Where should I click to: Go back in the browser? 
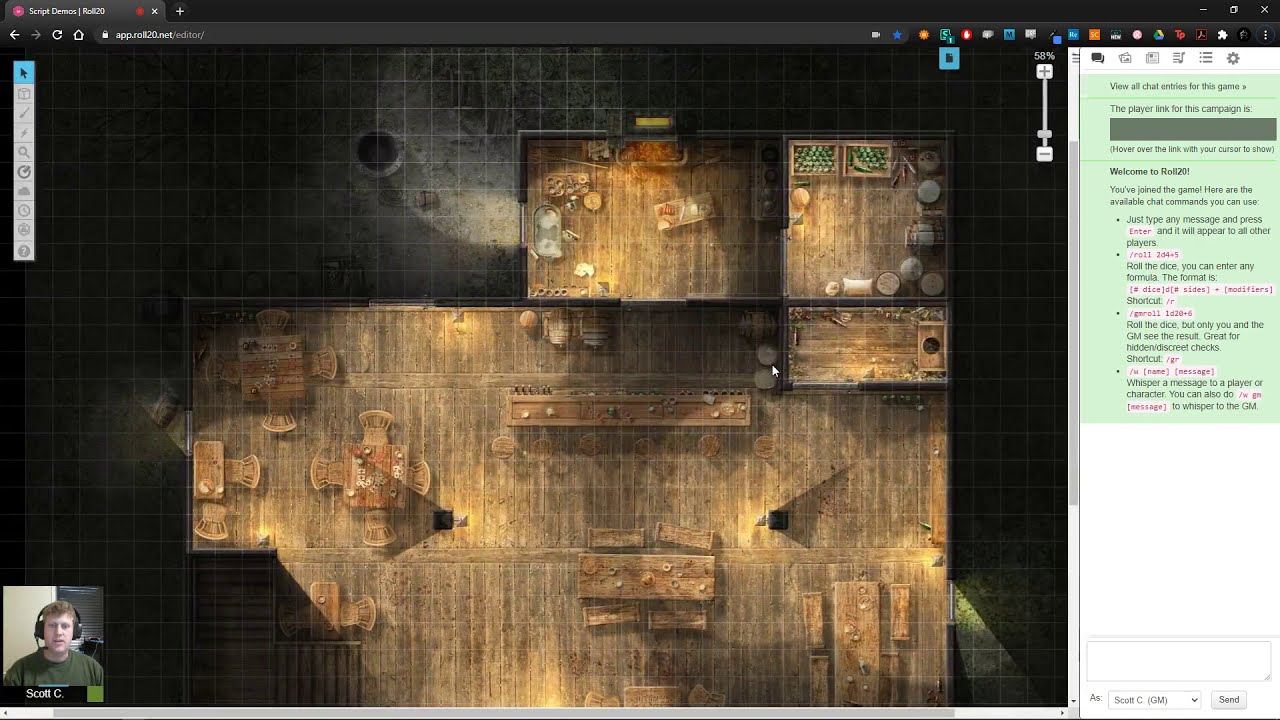pos(14,35)
